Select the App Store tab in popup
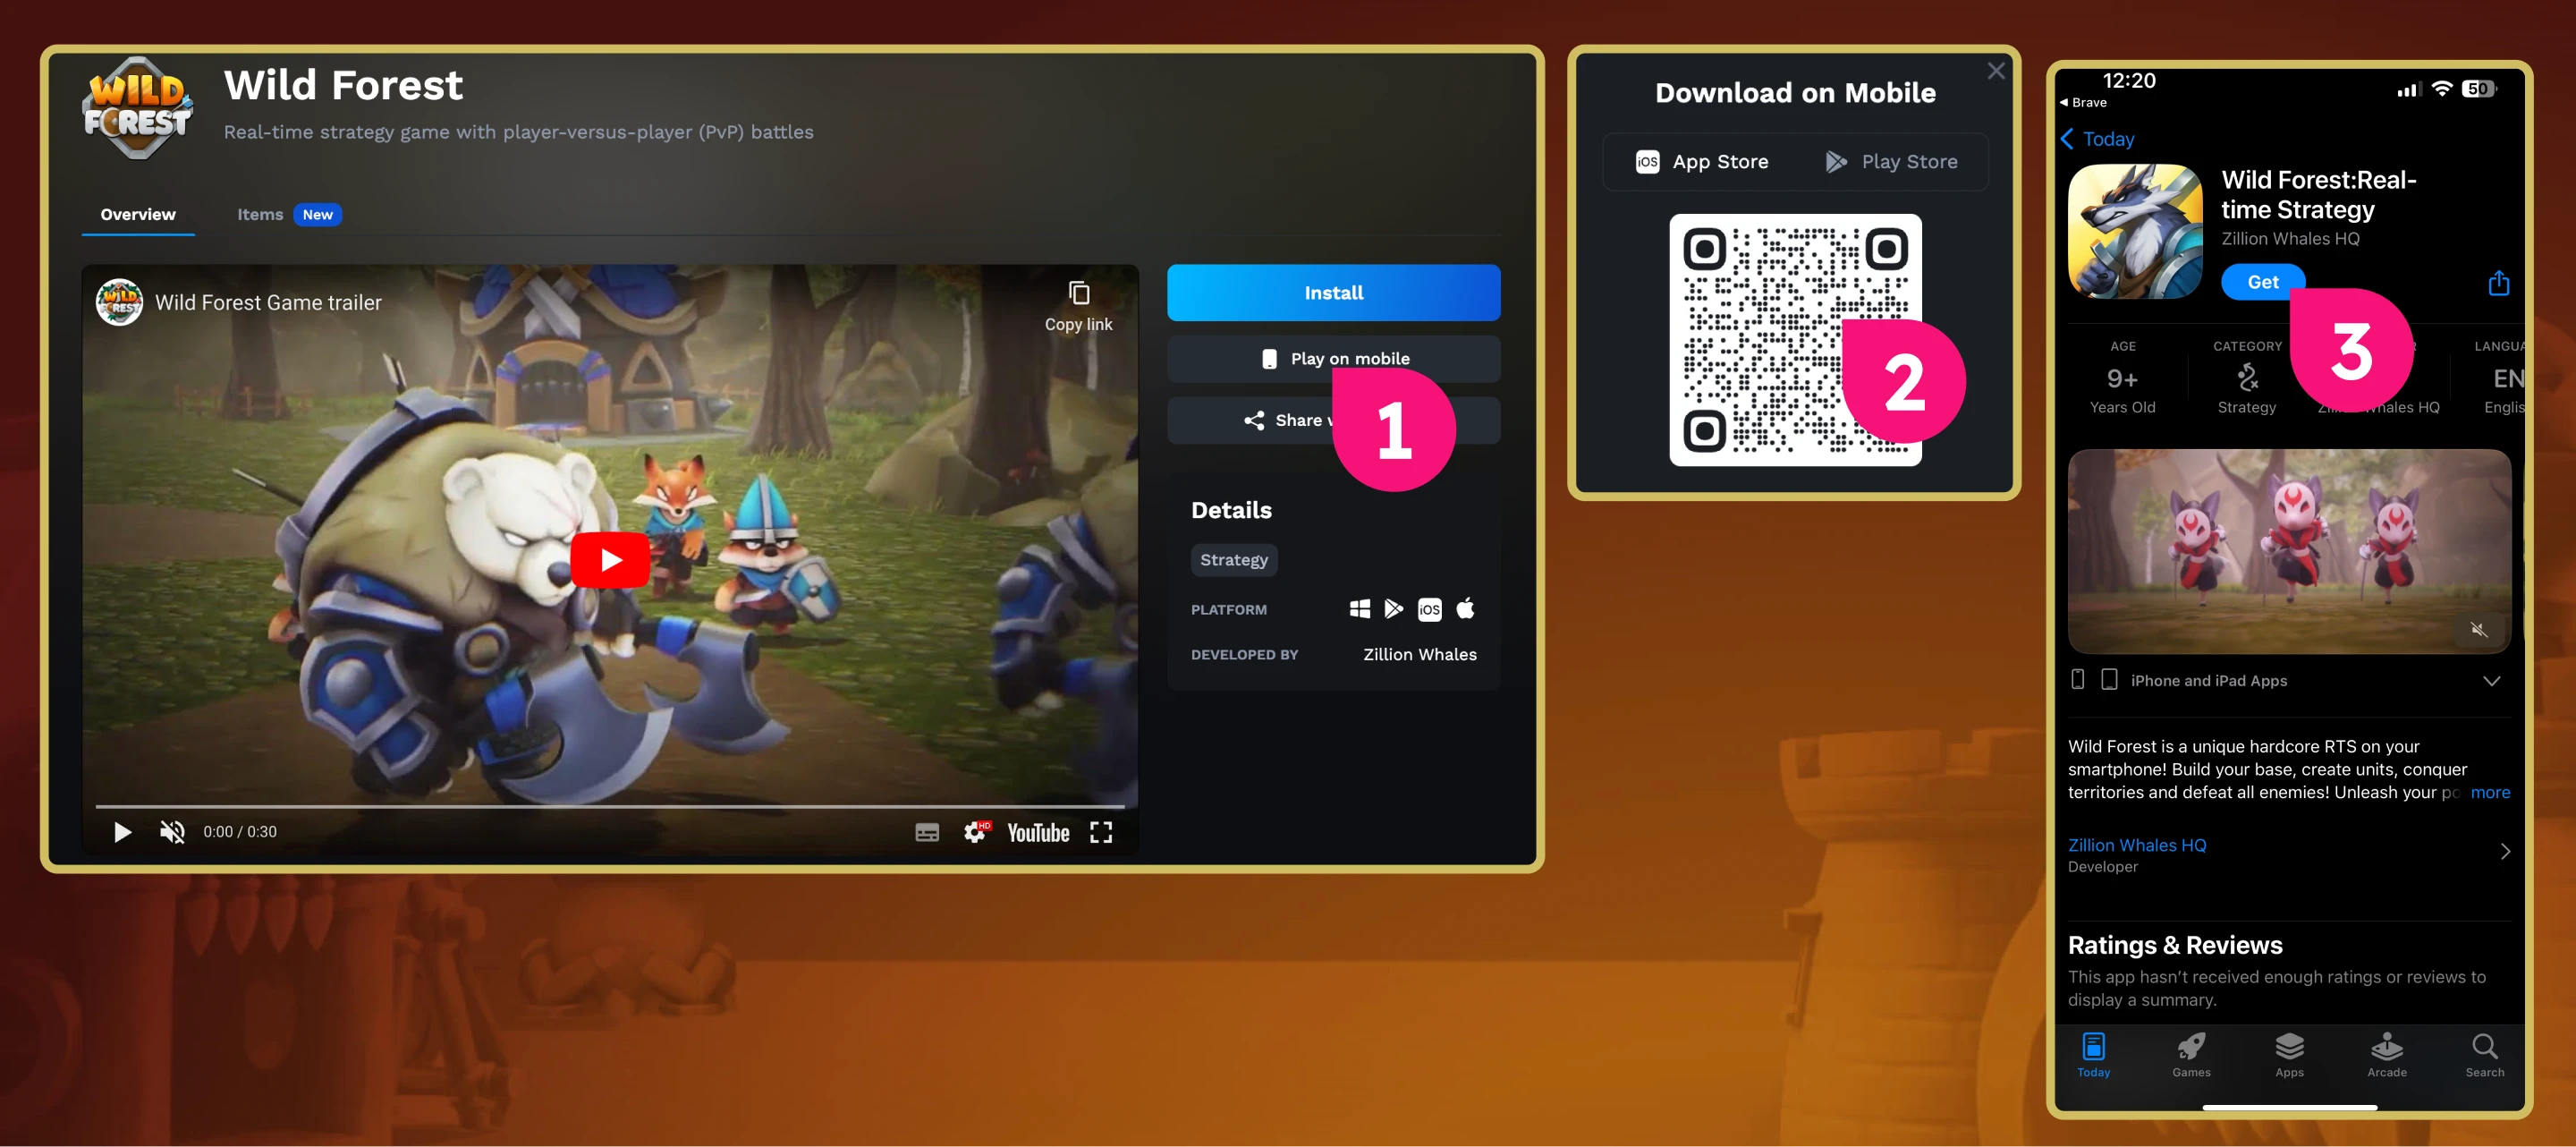The height and width of the screenshot is (1147, 2576). point(1702,162)
